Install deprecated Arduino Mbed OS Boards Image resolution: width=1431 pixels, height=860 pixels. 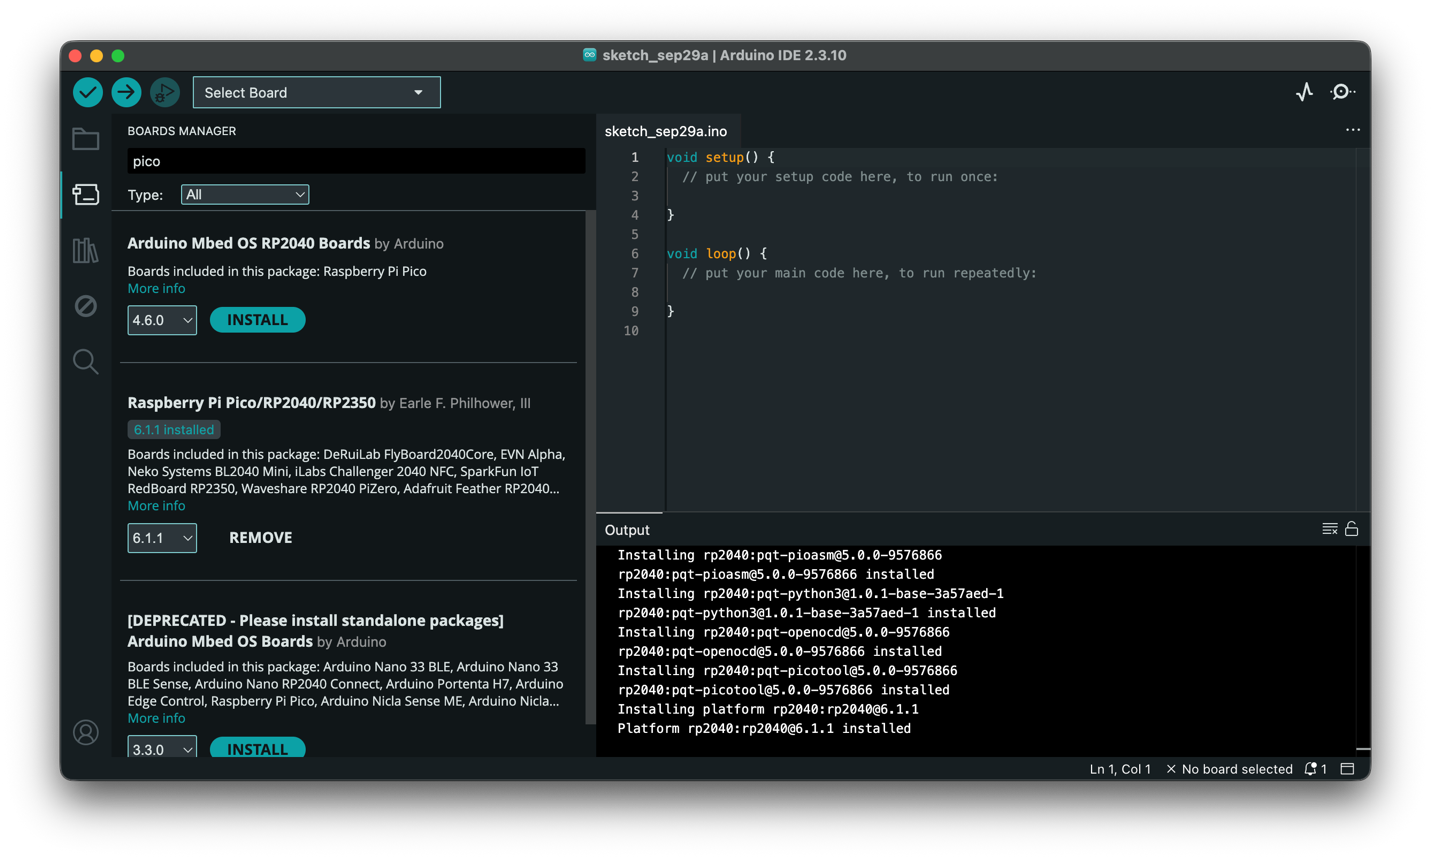click(258, 748)
